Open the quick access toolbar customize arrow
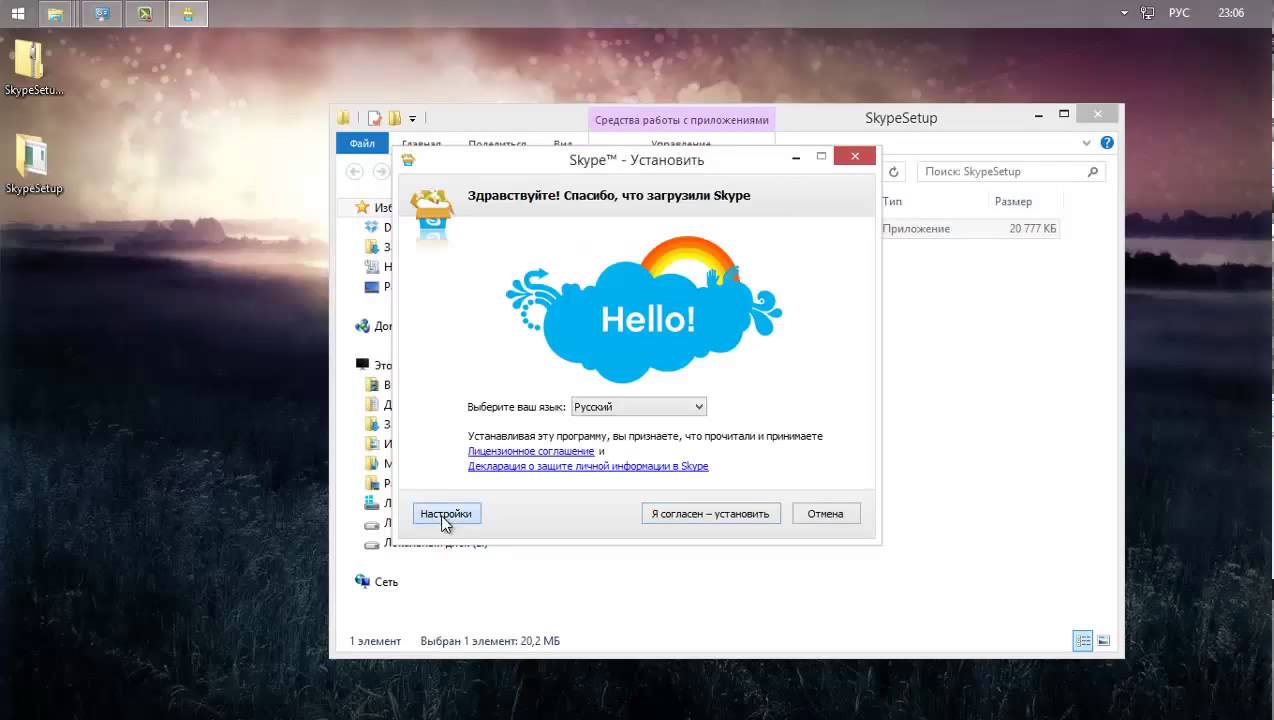Screen dimensions: 1274x720 [412, 119]
